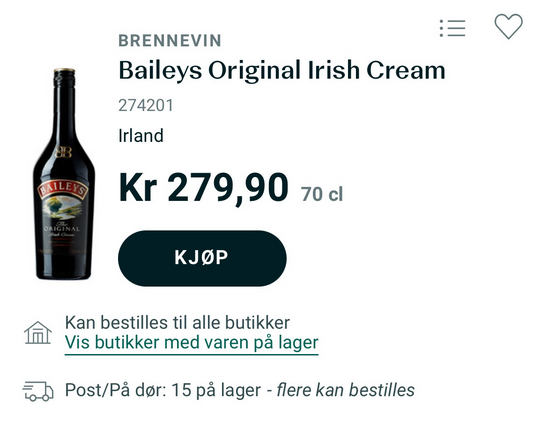Image resolution: width=548 pixels, height=421 pixels.
Task: Click the 15 på lager stock count
Action: click(216, 390)
